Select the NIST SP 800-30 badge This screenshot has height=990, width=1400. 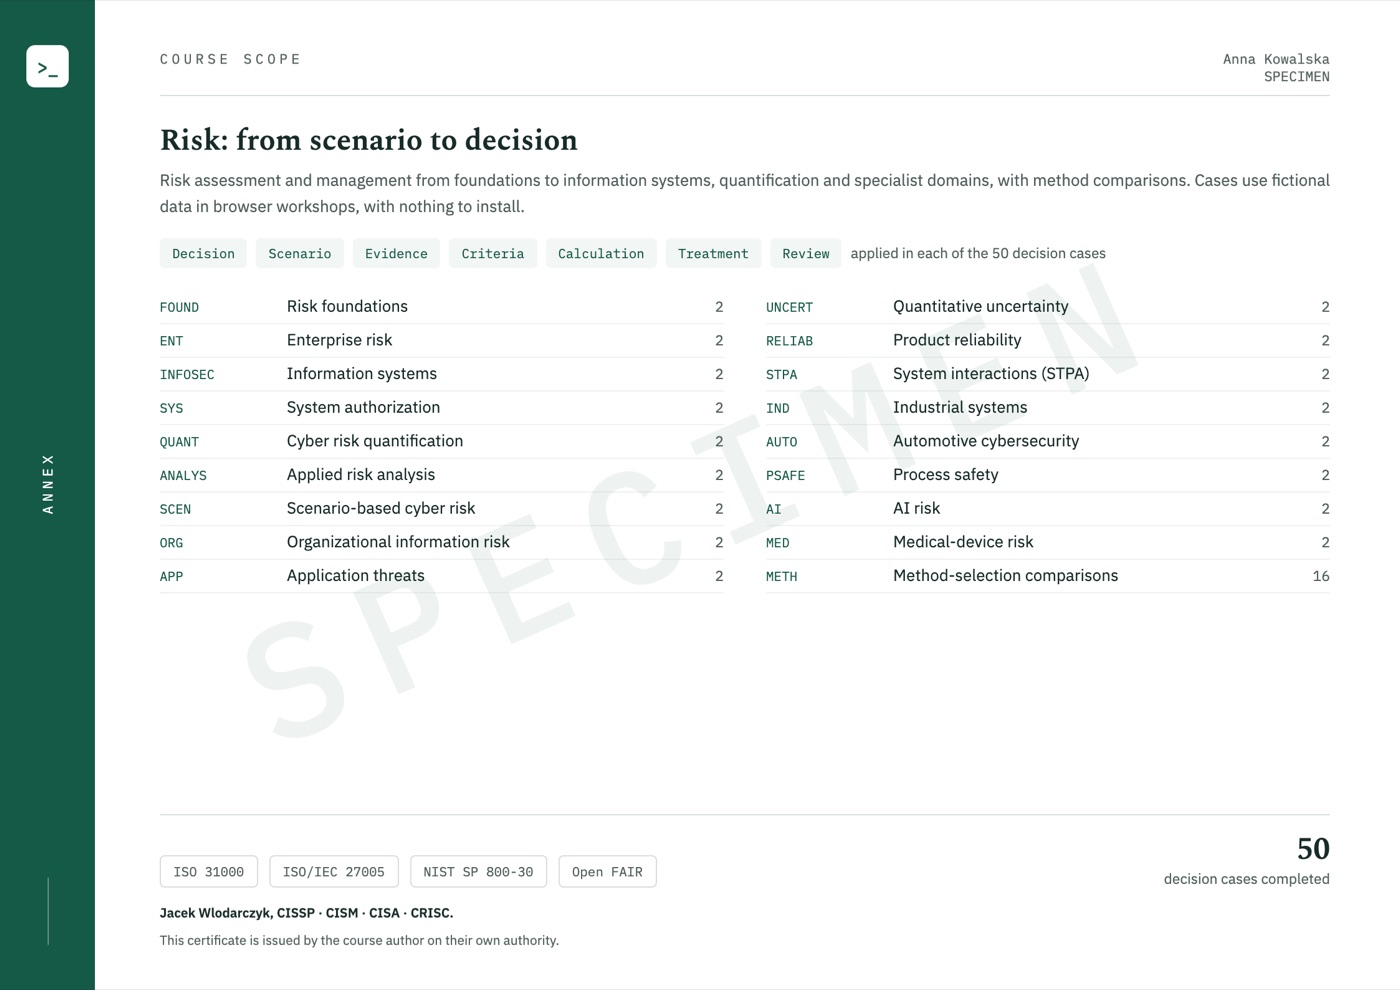(x=478, y=872)
